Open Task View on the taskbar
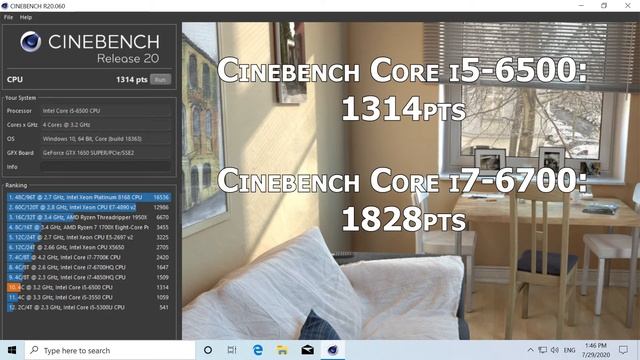Viewport: 640px width, 360px height. click(x=232, y=350)
